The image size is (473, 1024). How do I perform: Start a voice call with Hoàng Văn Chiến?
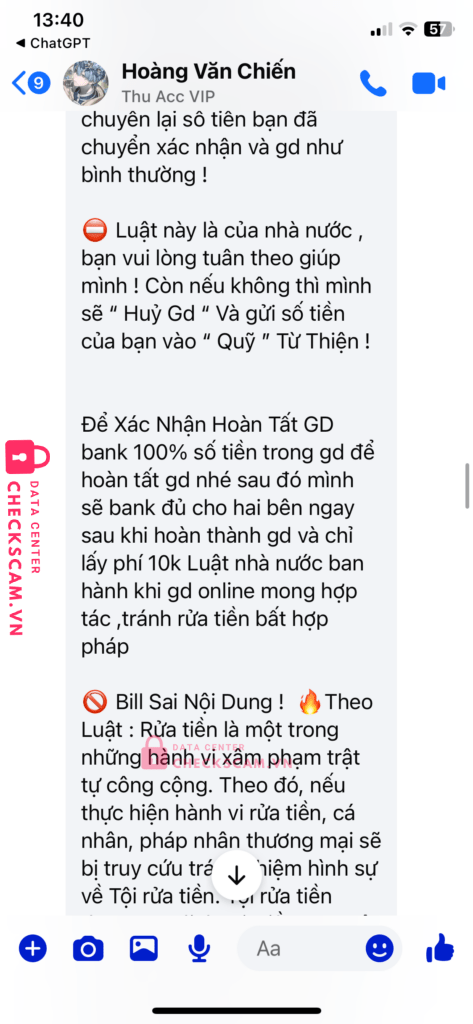[373, 84]
